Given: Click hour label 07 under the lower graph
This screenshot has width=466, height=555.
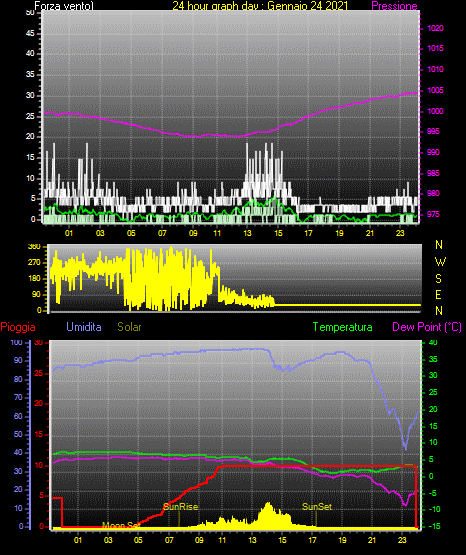Looking at the screenshot, I should [x=169, y=540].
